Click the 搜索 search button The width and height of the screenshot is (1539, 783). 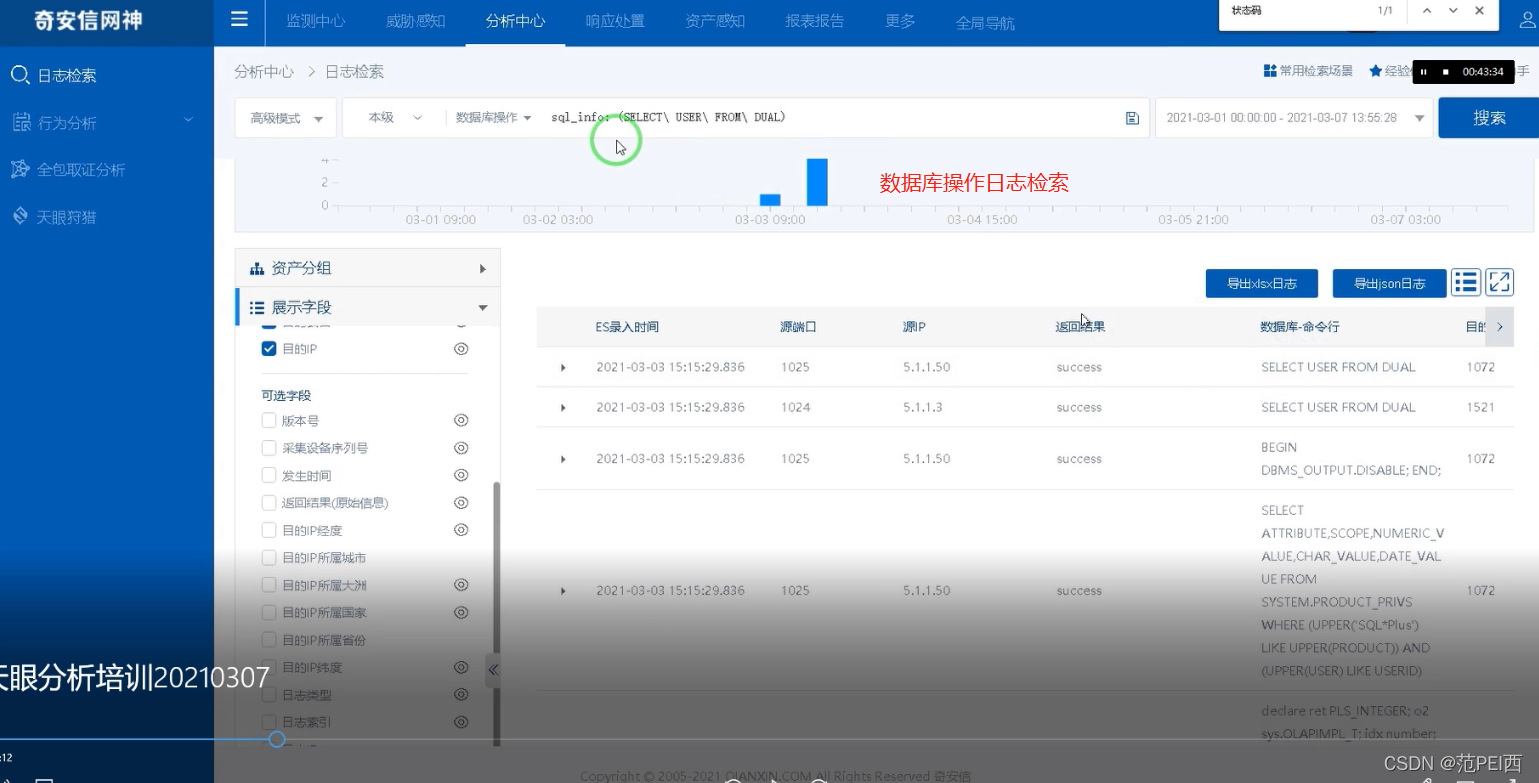point(1488,118)
